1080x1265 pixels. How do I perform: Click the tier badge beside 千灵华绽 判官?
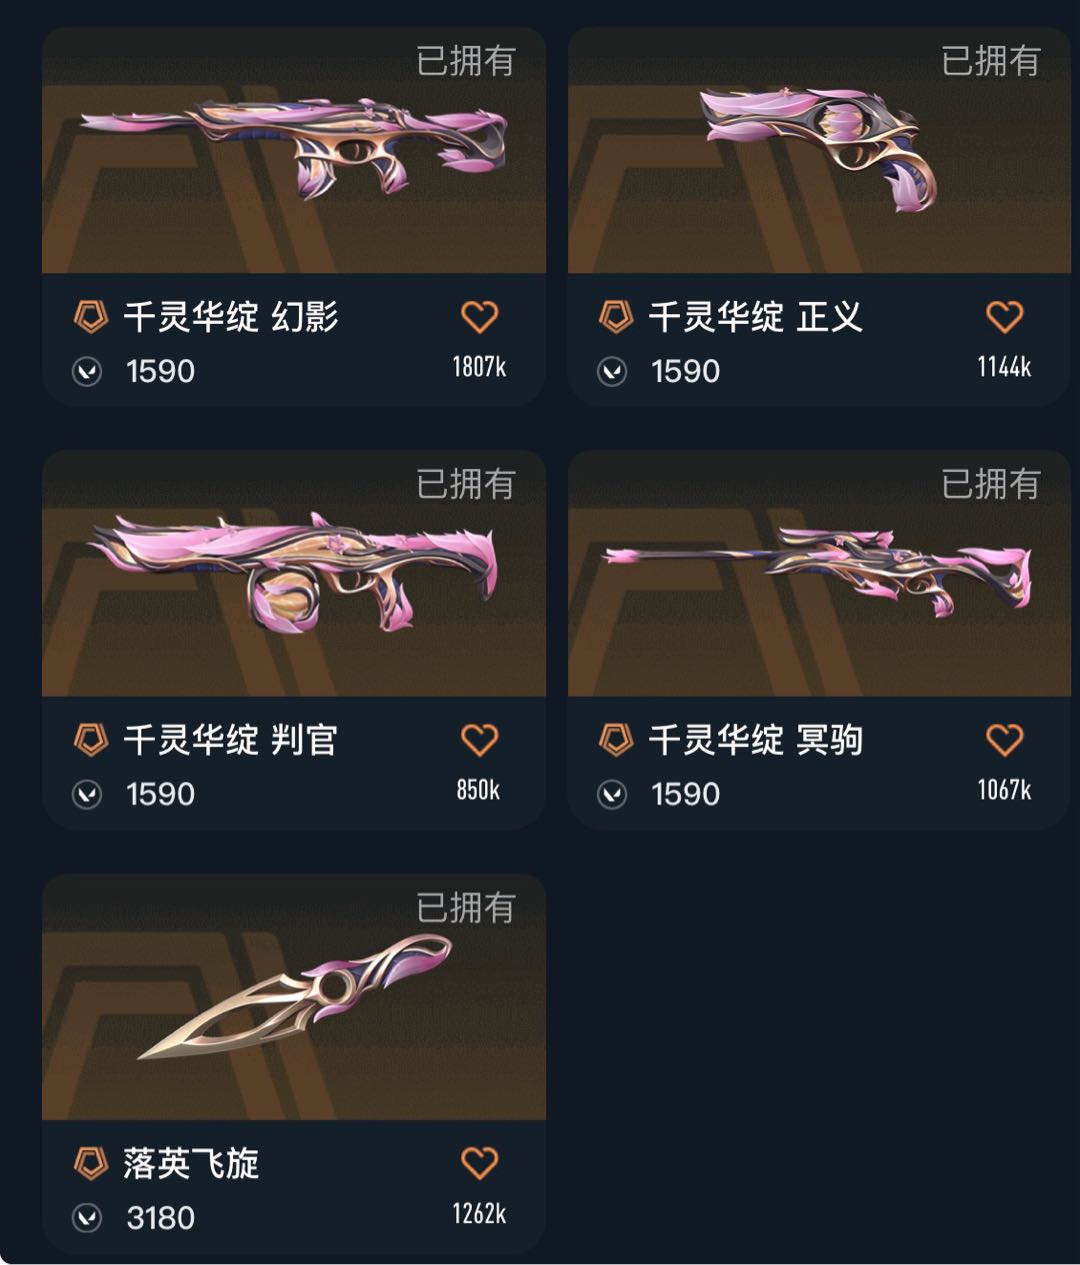point(91,741)
